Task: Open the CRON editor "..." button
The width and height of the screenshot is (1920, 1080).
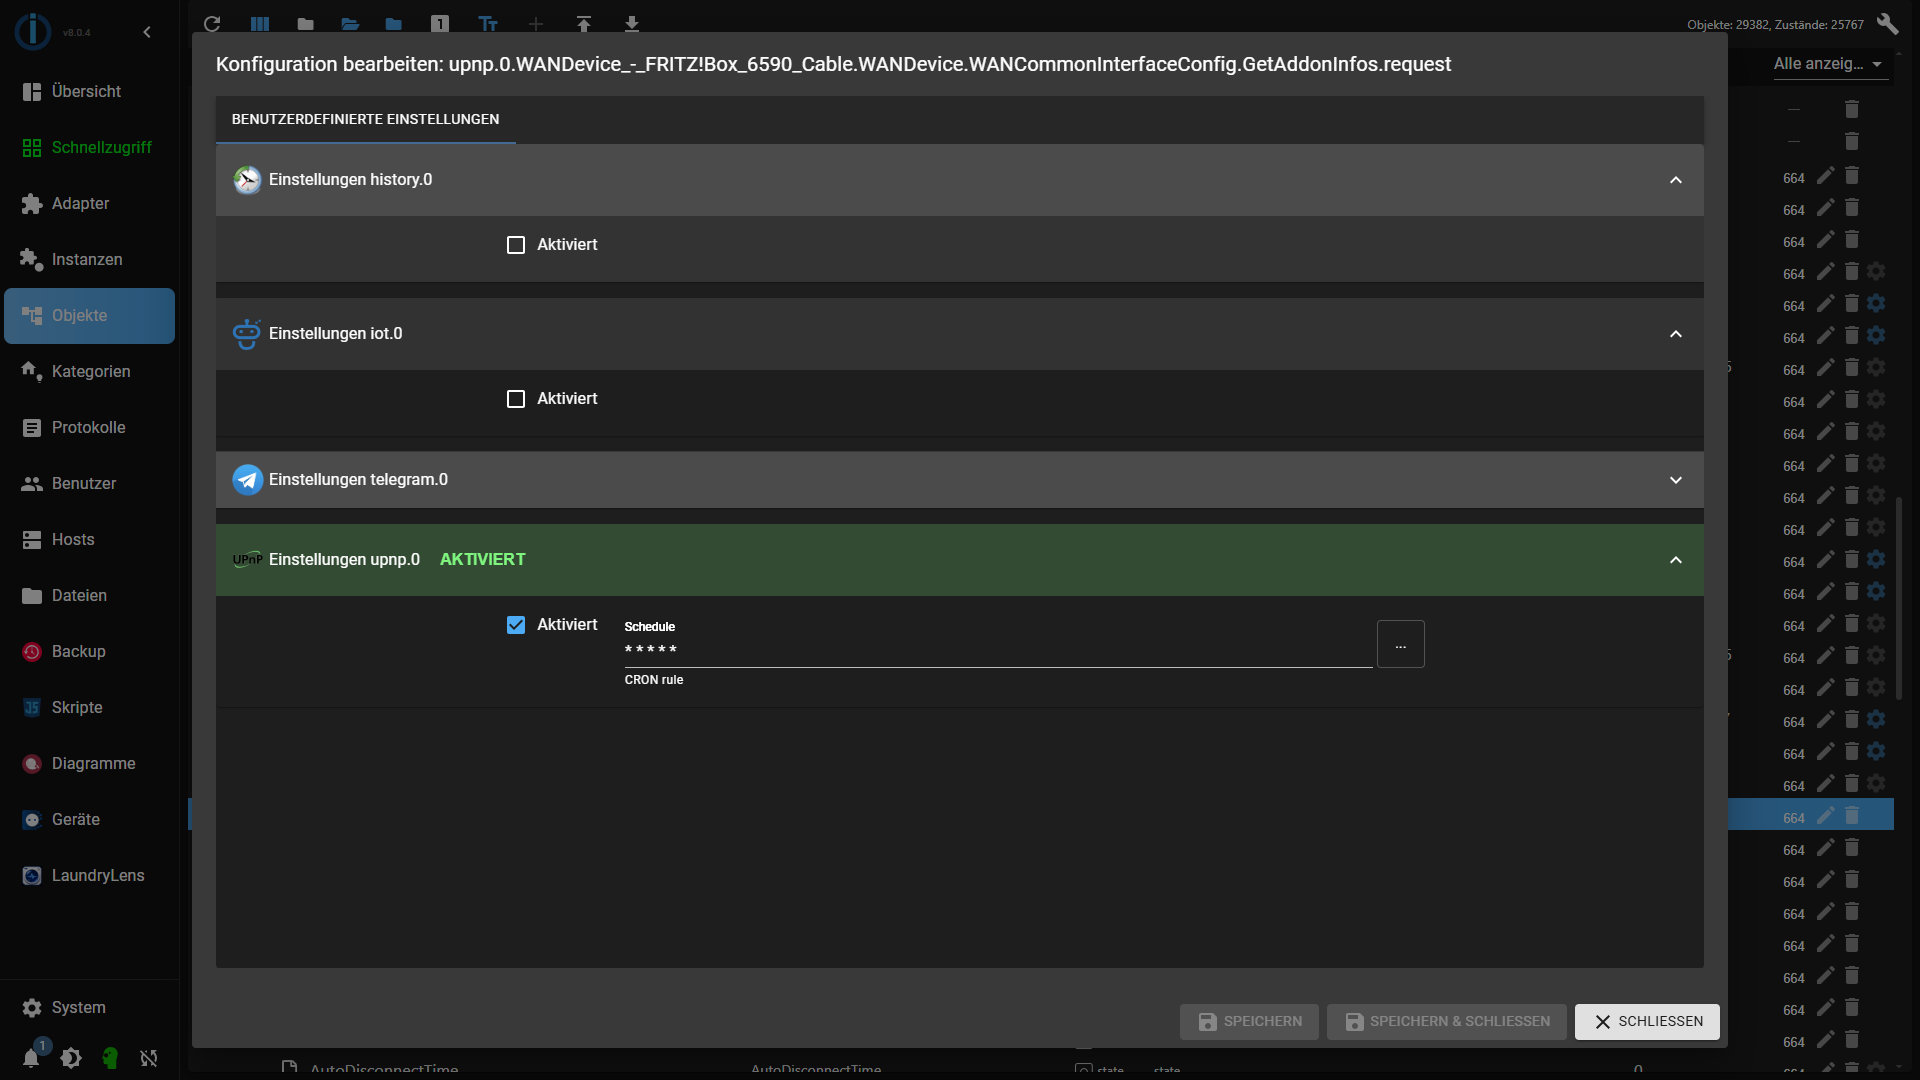Action: click(1400, 645)
